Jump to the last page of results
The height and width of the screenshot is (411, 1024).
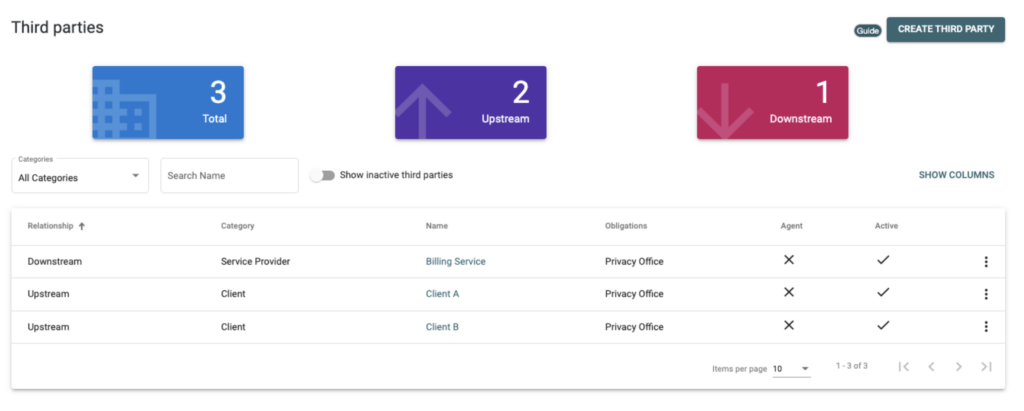click(986, 367)
